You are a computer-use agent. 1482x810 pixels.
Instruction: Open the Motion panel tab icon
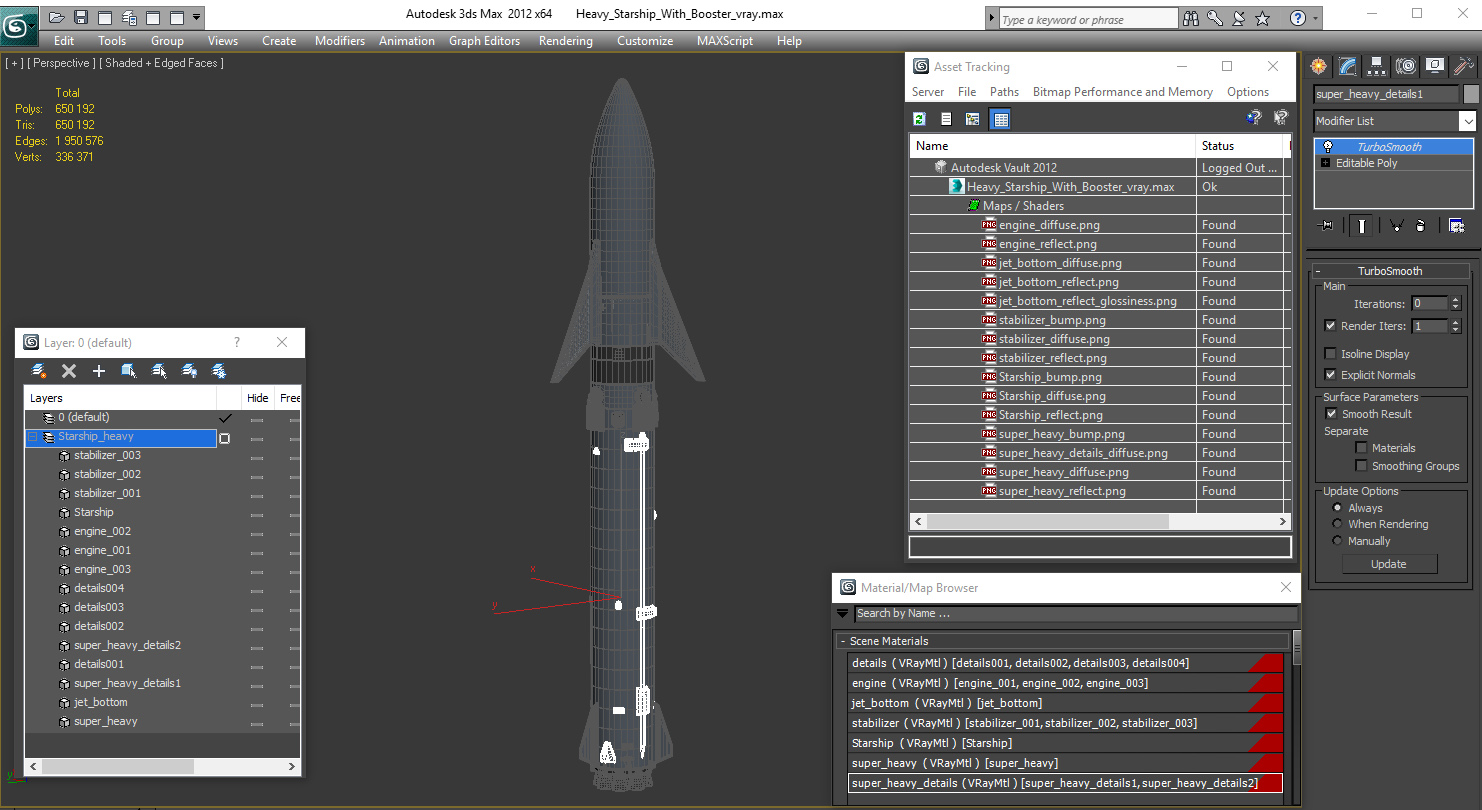pyautogui.click(x=1406, y=66)
